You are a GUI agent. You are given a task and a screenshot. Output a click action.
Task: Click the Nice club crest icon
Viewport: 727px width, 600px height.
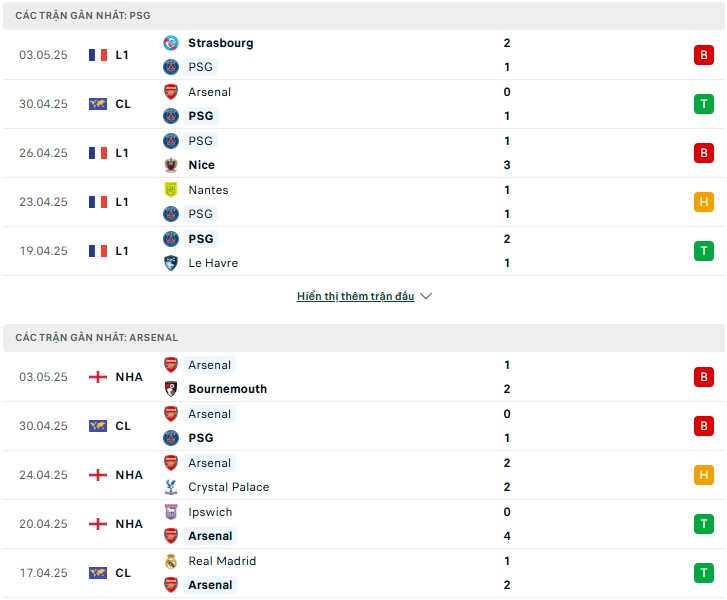(x=171, y=165)
